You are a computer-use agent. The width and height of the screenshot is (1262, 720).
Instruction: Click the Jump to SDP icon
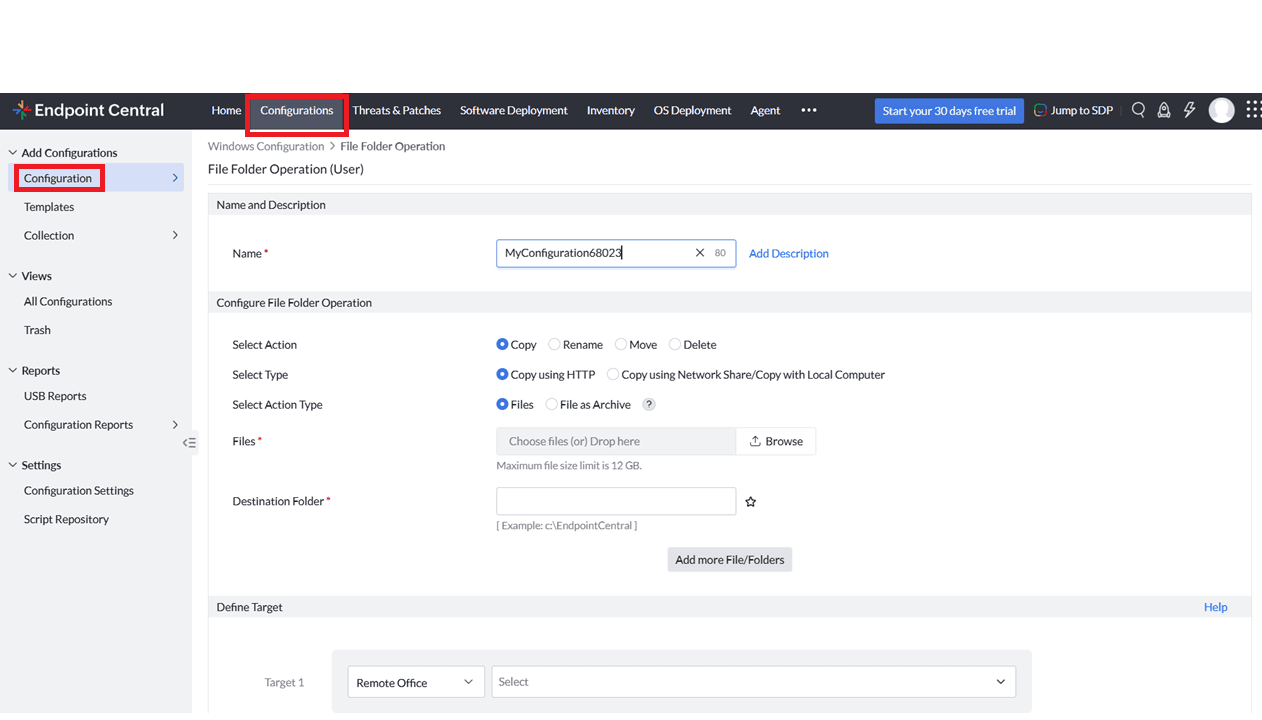pyautogui.click(x=1040, y=110)
